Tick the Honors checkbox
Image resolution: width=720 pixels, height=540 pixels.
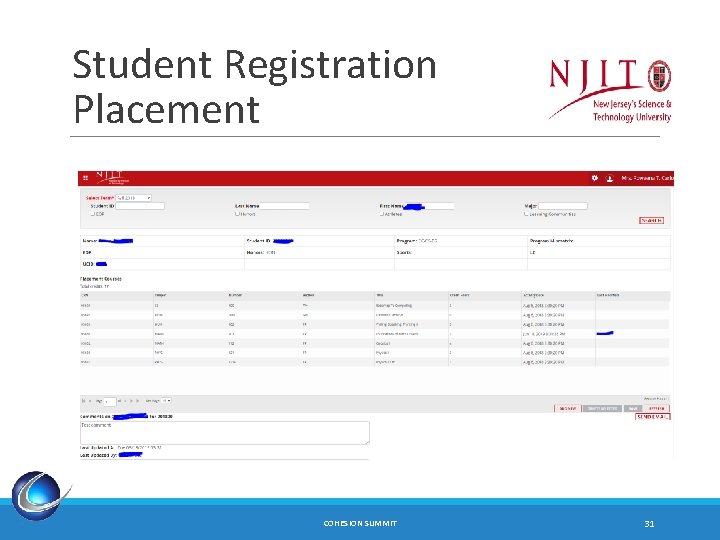tap(237, 214)
